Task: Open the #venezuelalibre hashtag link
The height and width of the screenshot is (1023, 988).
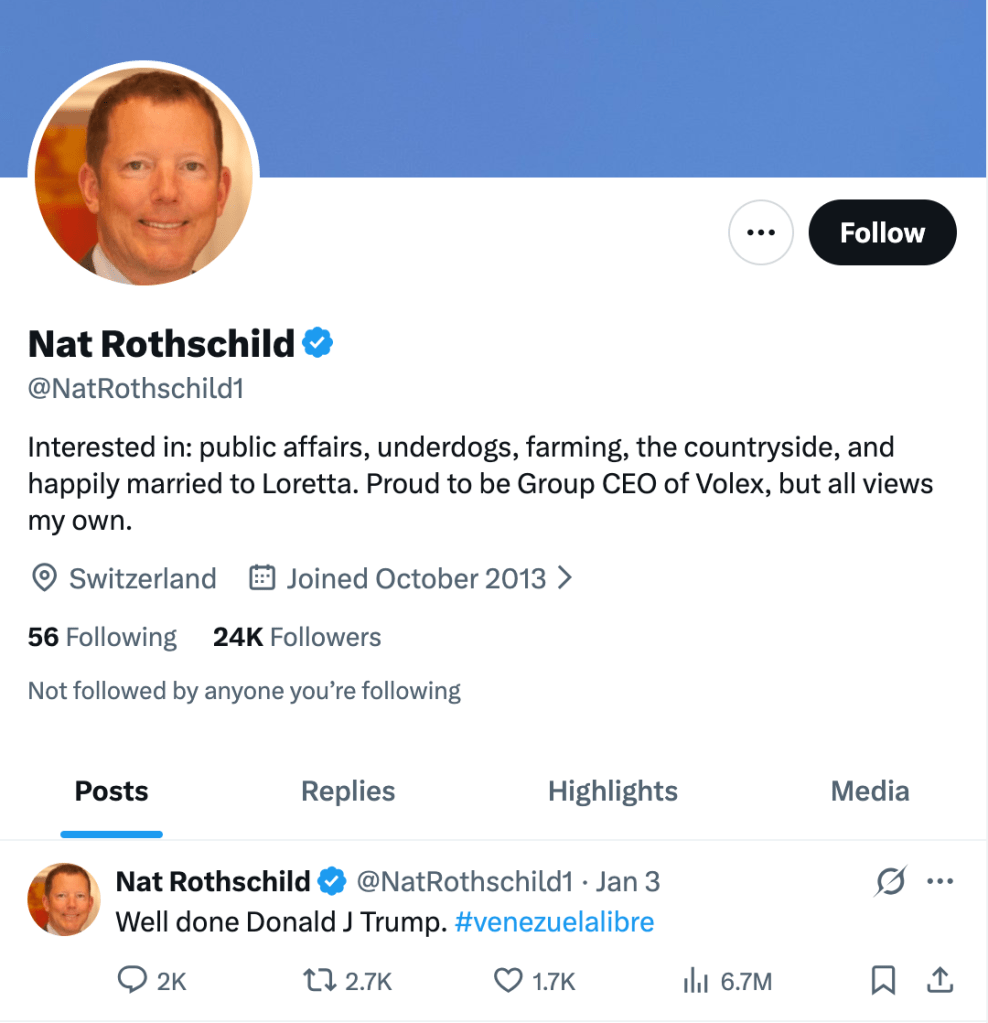Action: tap(554, 921)
